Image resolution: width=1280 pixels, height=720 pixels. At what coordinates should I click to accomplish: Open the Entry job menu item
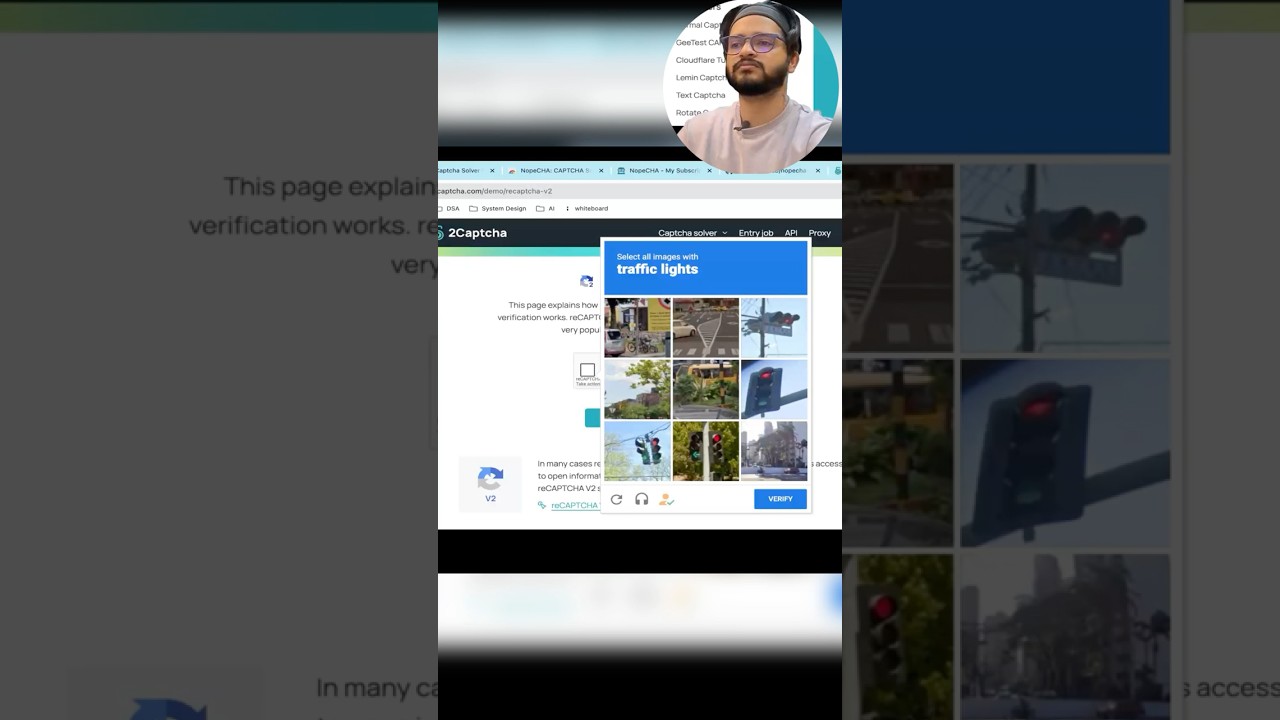pos(756,233)
